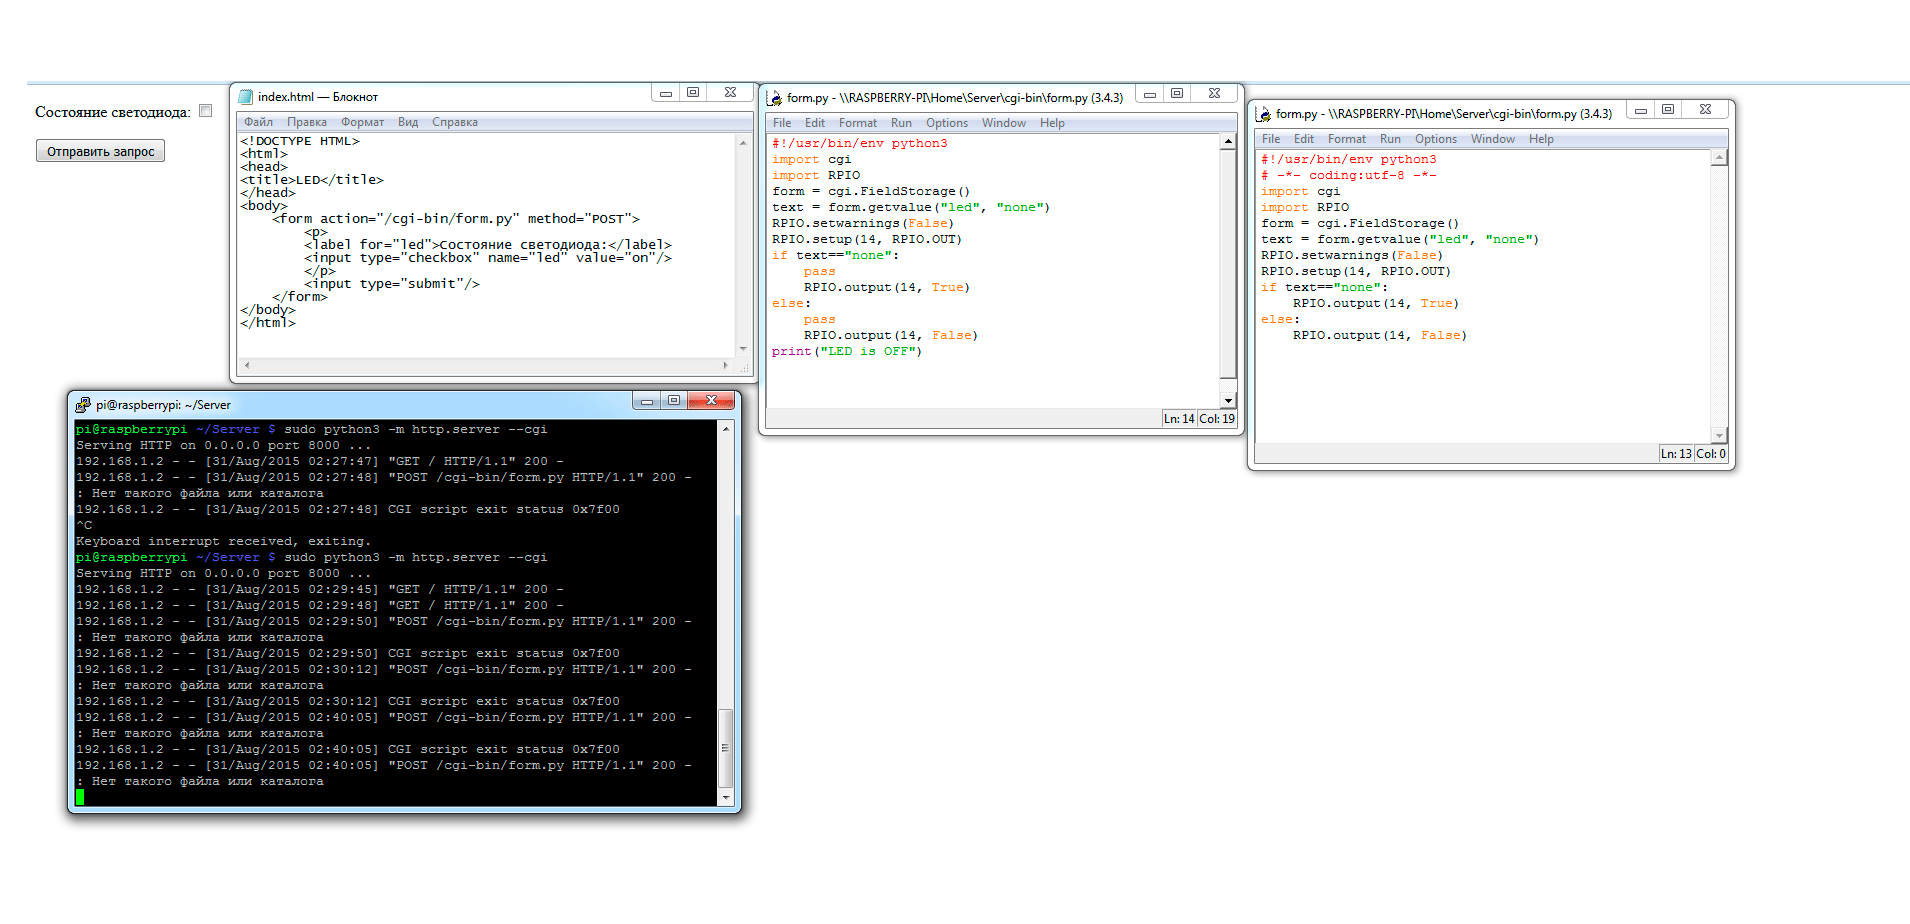Screen dimensions: 1910x924
Task: Click the Python icon of middle form.py window
Action: 774,97
